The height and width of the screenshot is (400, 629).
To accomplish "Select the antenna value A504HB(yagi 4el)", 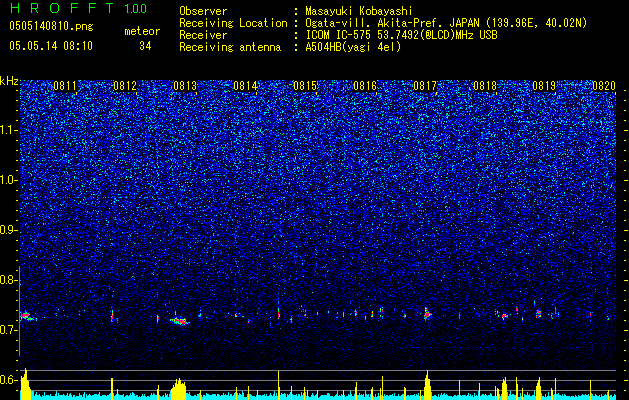I will (x=353, y=47).
